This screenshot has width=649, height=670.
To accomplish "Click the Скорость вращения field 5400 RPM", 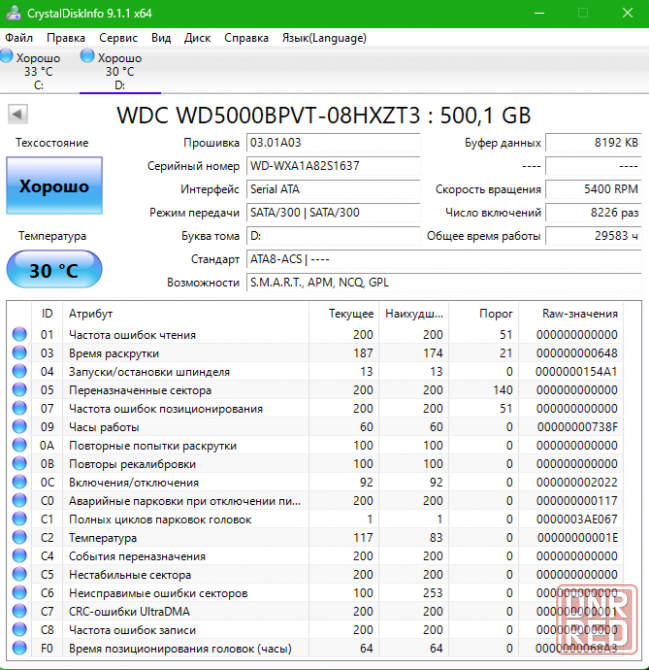I will point(593,189).
